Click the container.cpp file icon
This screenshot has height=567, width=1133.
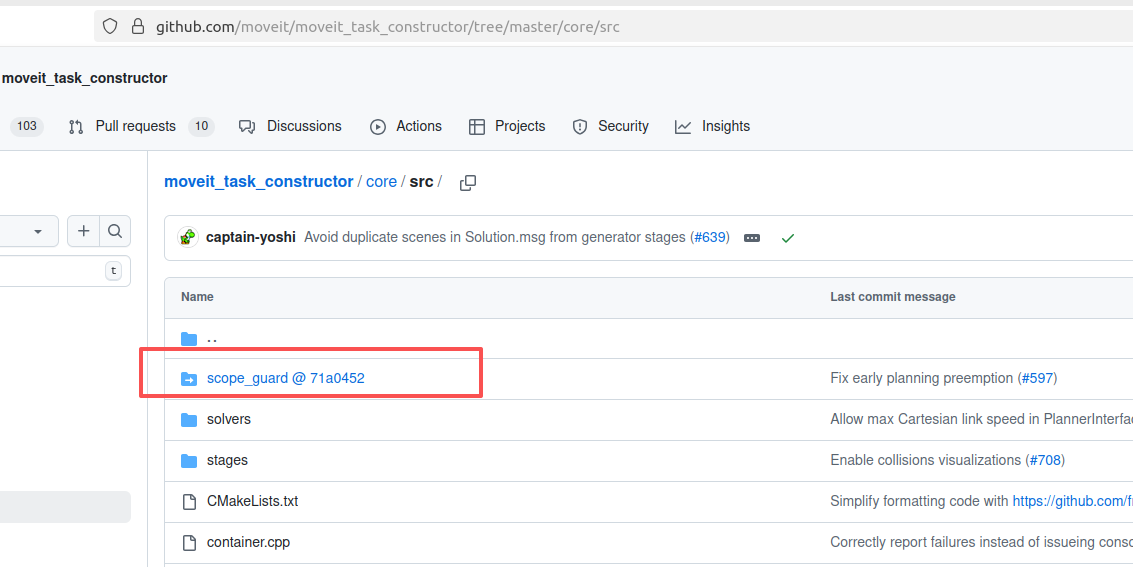[189, 542]
